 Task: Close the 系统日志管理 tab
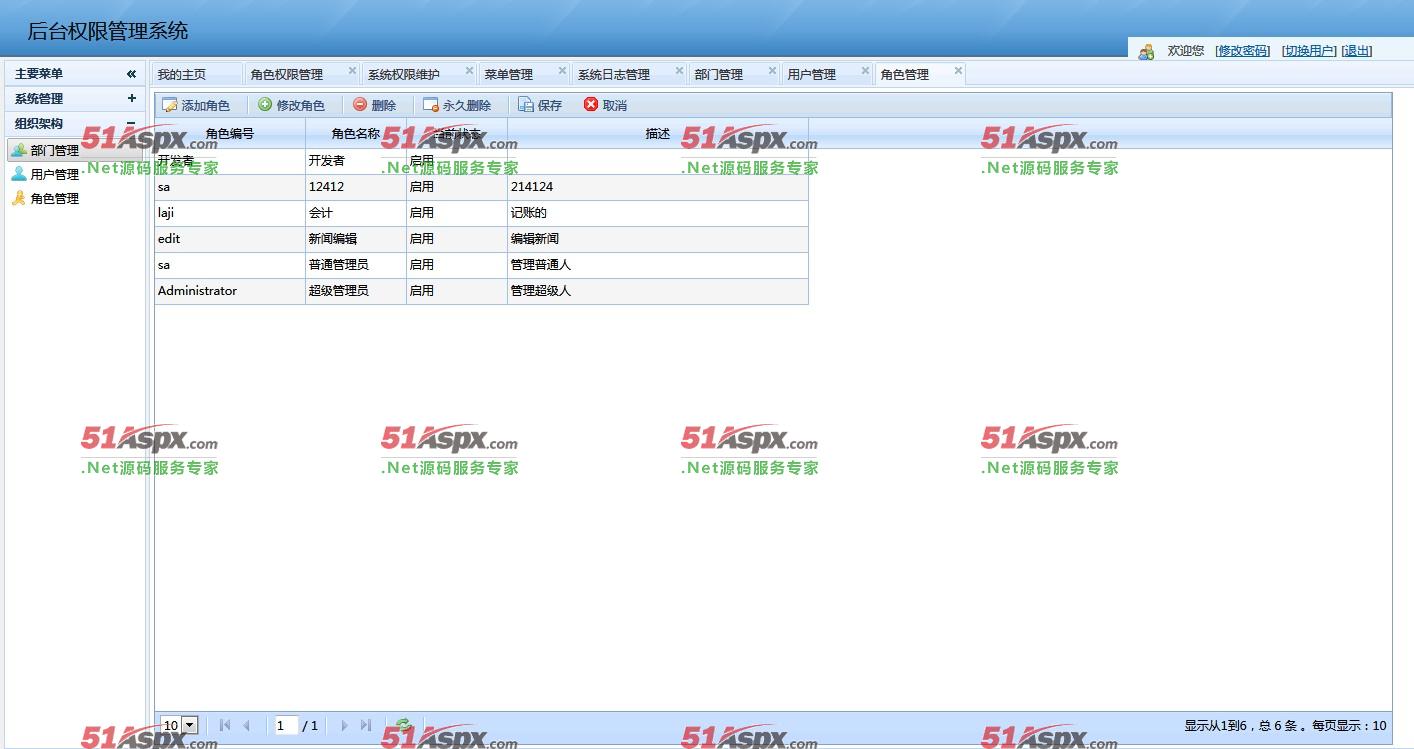(679, 71)
